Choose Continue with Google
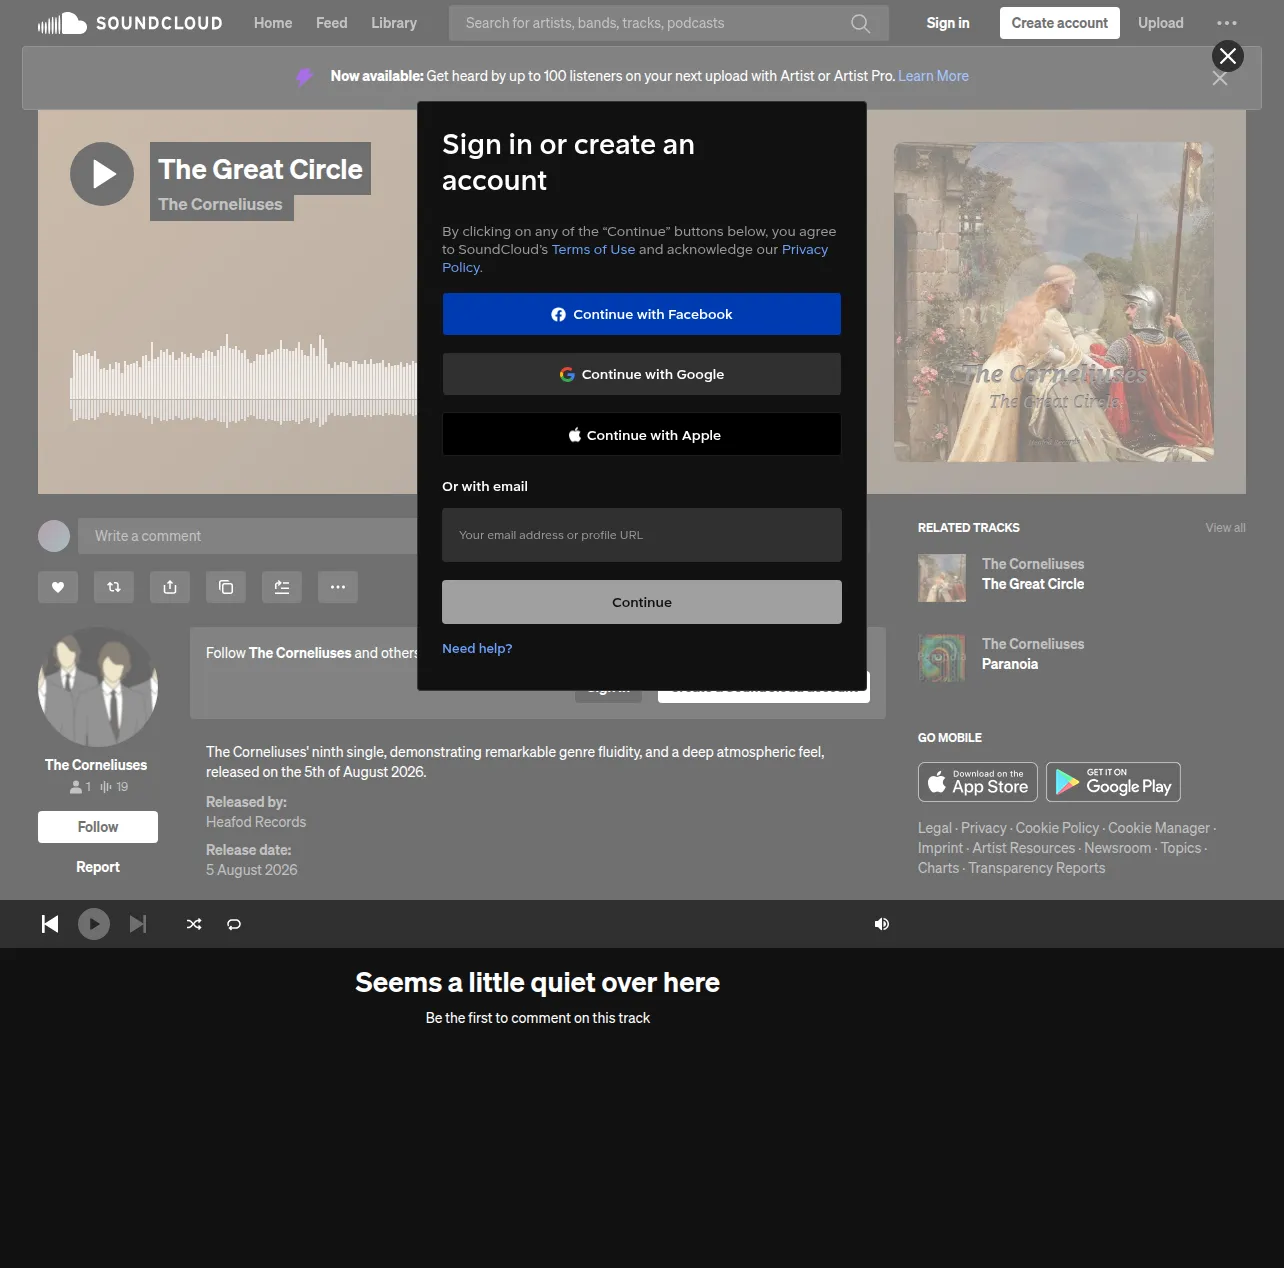 pyautogui.click(x=642, y=374)
